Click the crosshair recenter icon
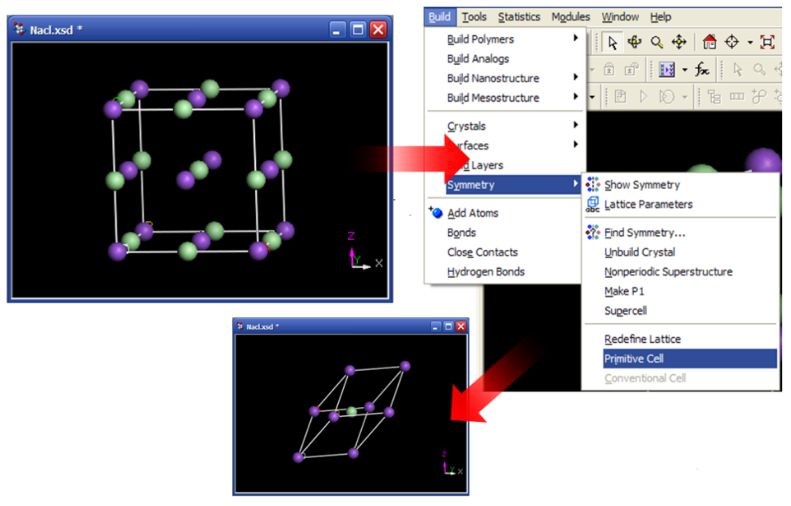The height and width of the screenshot is (506, 791). pyautogui.click(x=734, y=42)
